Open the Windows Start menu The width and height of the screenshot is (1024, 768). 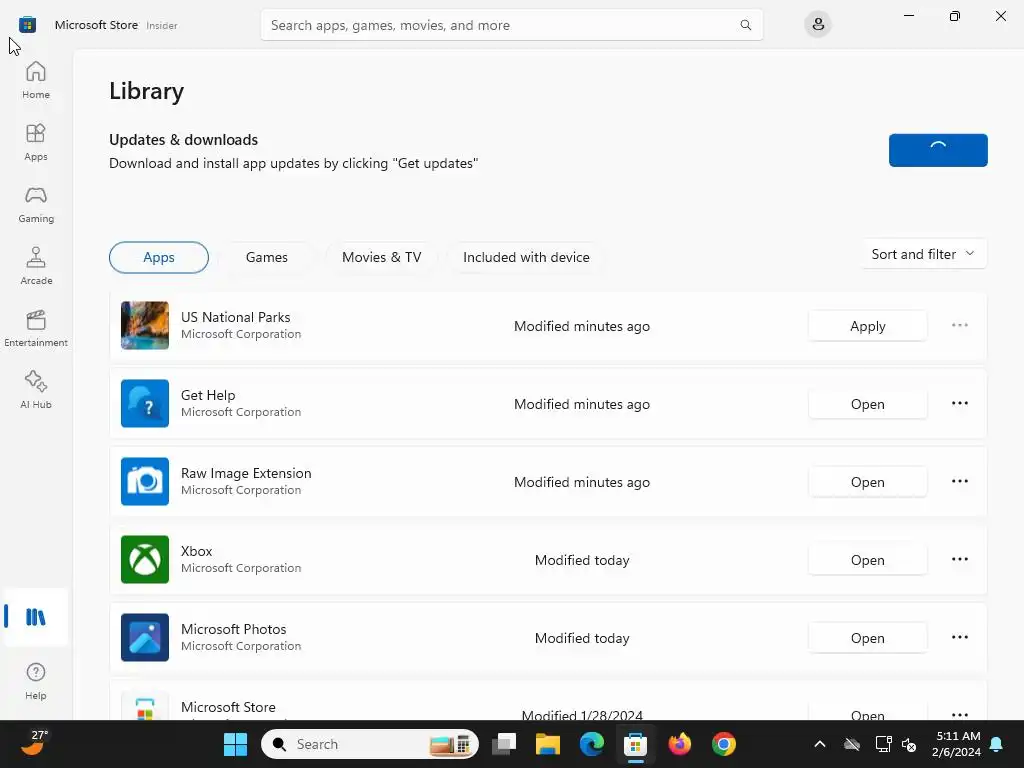[x=235, y=744]
